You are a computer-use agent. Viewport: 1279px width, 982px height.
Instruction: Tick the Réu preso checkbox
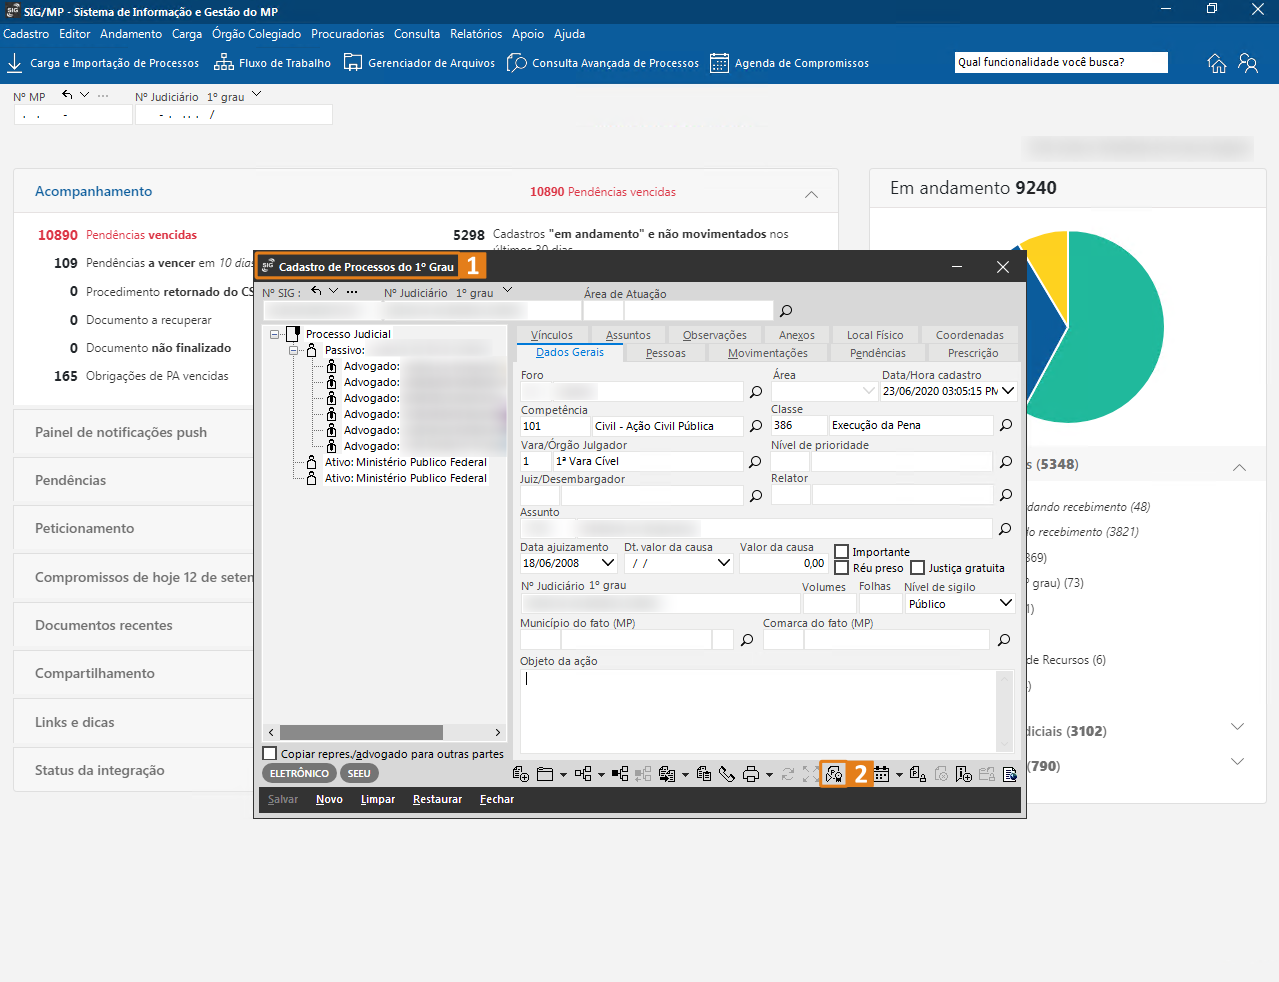click(842, 568)
